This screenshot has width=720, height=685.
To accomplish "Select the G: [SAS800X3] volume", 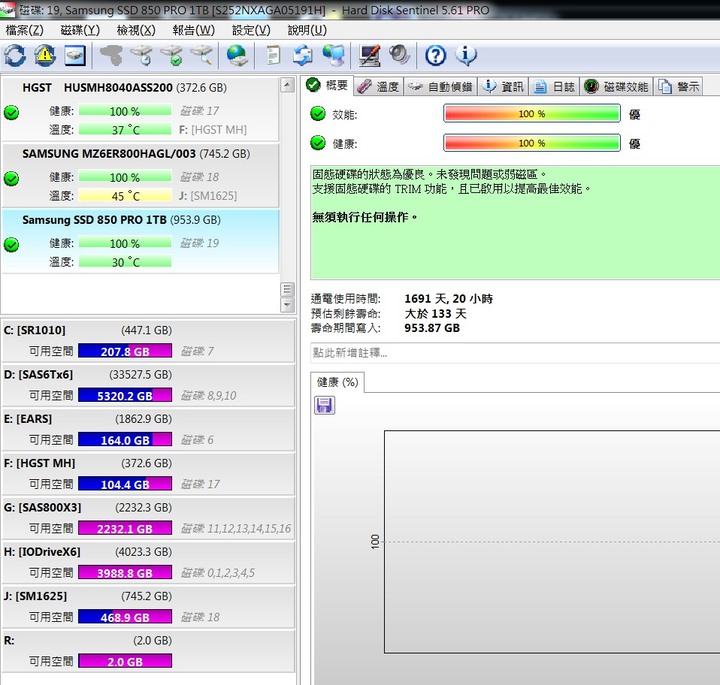I will pyautogui.click(x=148, y=518).
